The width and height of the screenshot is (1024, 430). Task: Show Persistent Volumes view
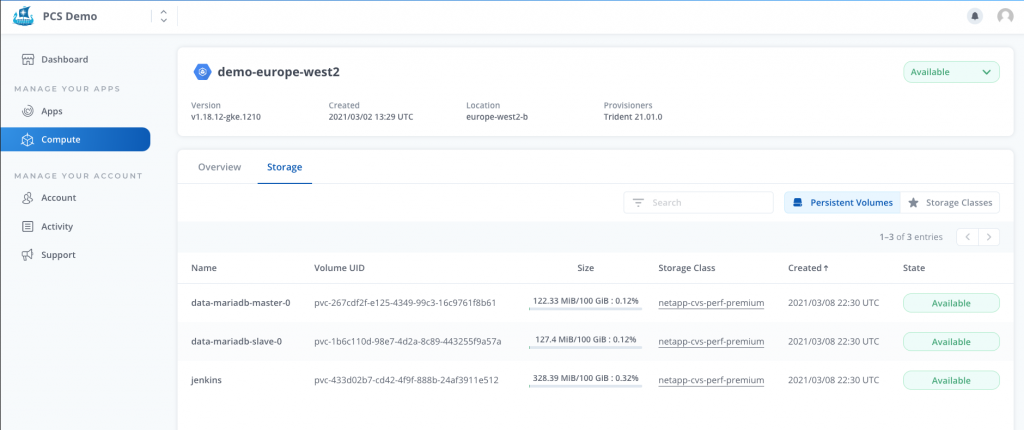pyautogui.click(x=842, y=203)
